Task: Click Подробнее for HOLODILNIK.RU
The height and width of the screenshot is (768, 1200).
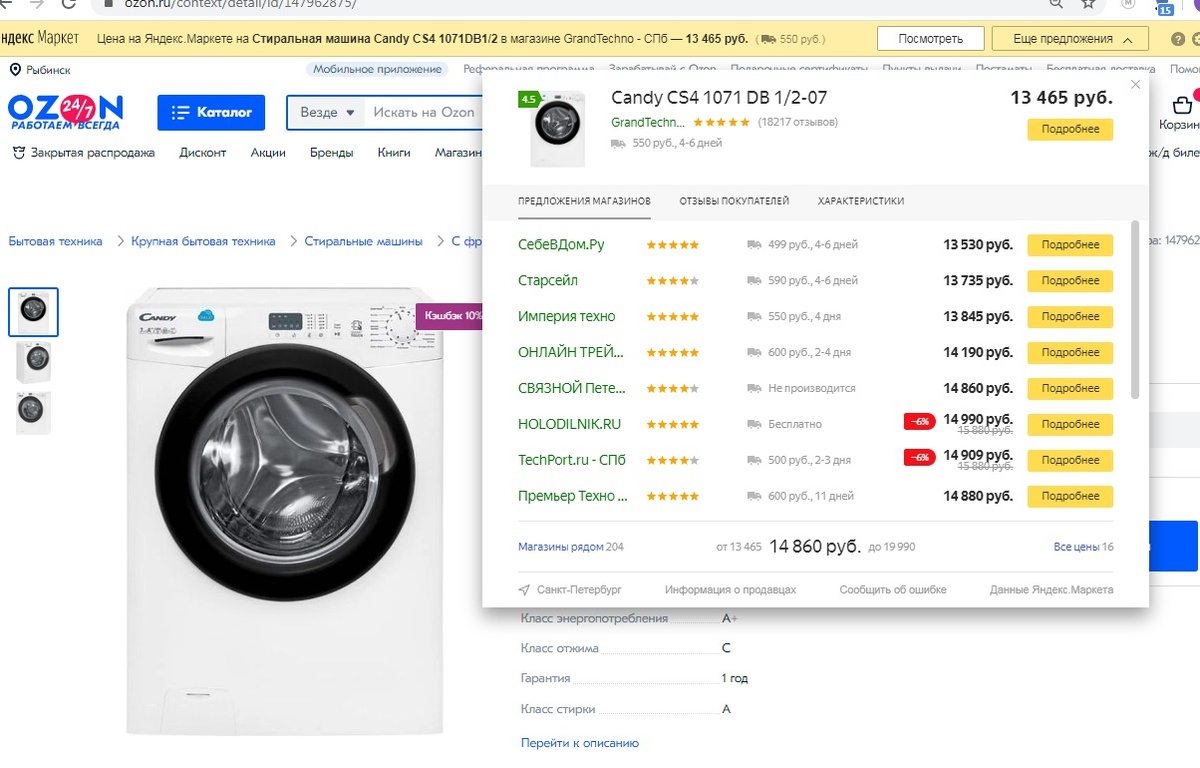Action: (x=1070, y=425)
